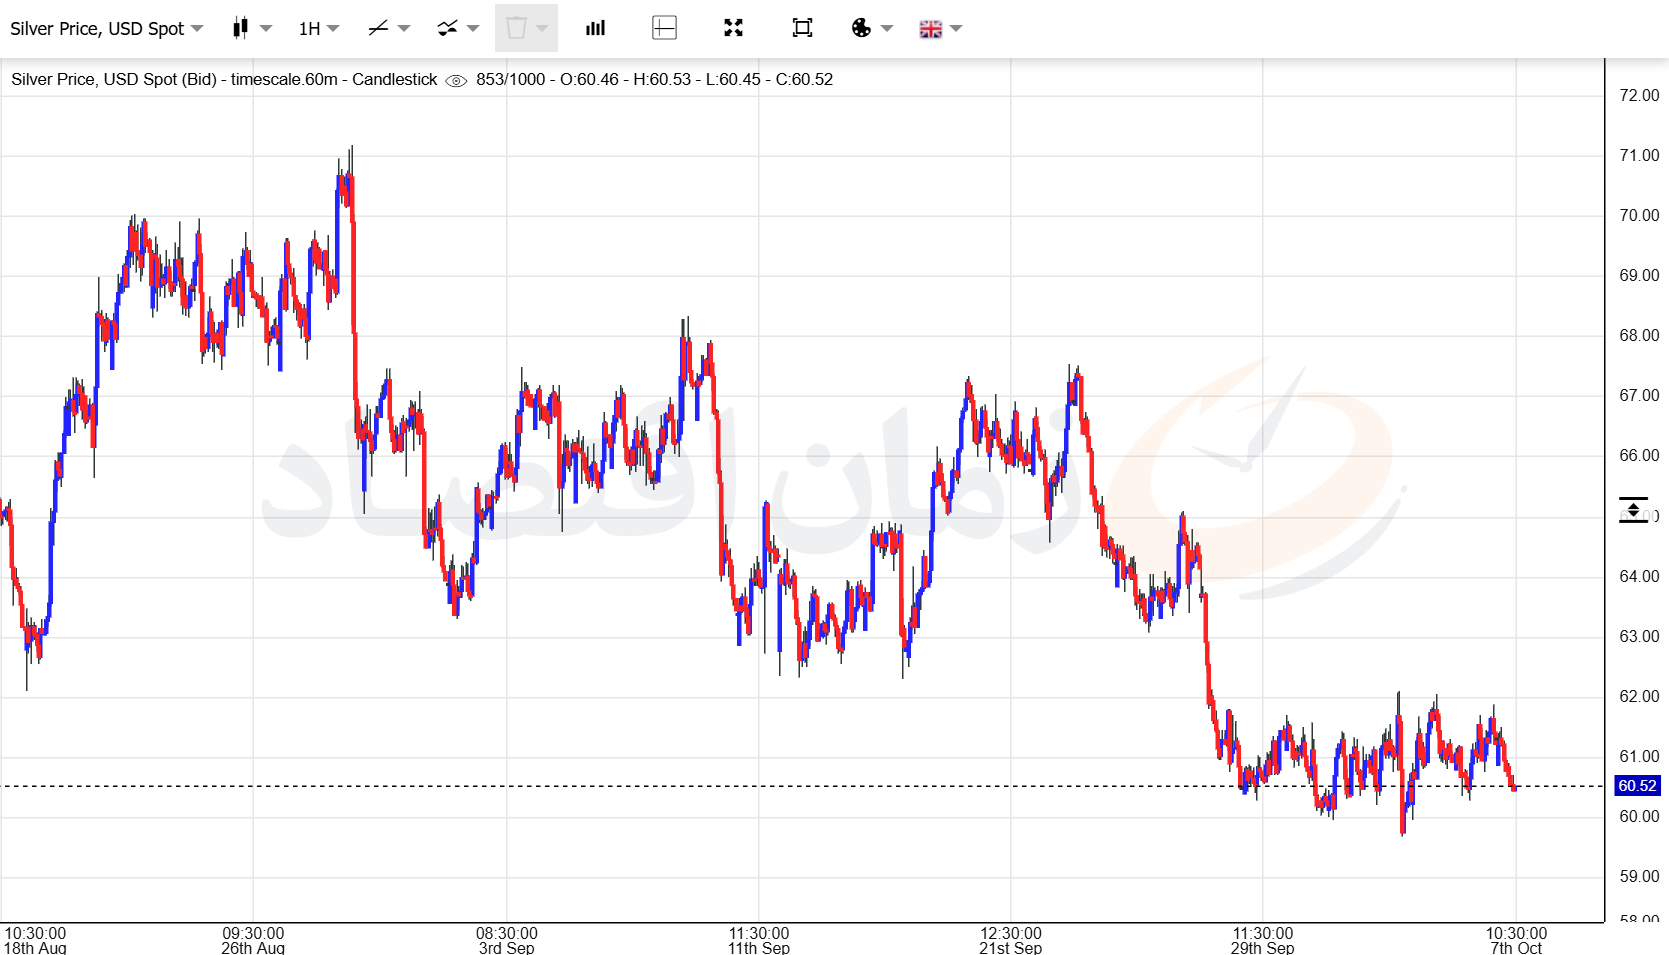
Task: Click the 21st Sep time axis label
Action: click(1011, 947)
